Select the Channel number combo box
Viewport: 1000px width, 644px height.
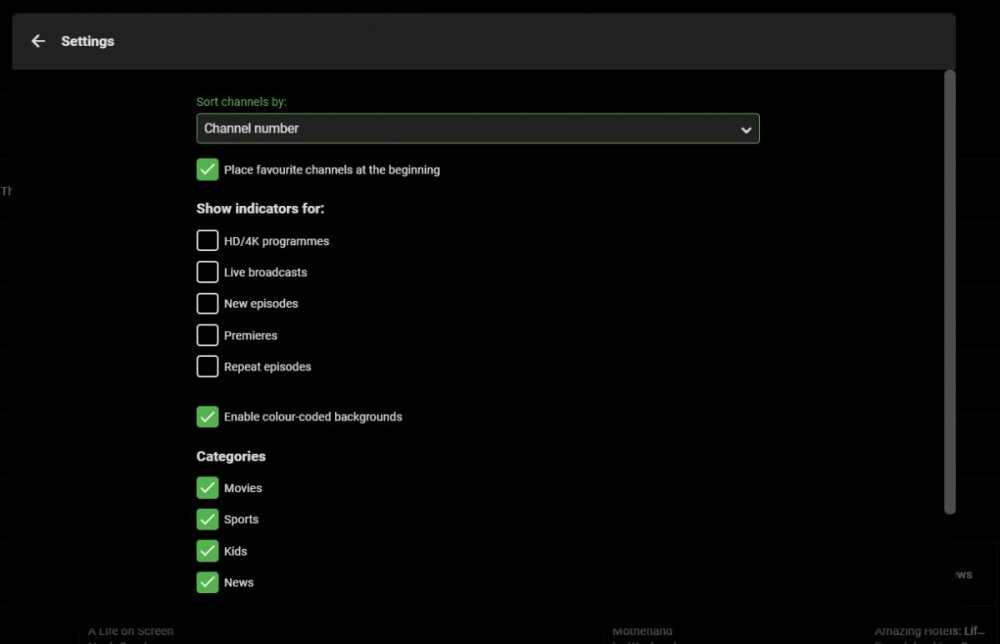point(477,129)
